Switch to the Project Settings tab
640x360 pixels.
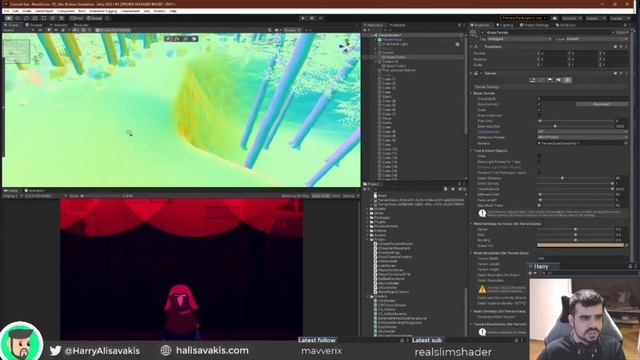click(534, 25)
